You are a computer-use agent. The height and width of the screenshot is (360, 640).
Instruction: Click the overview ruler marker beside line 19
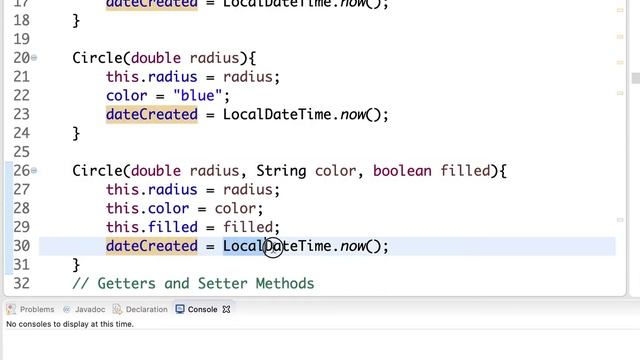(620, 37)
